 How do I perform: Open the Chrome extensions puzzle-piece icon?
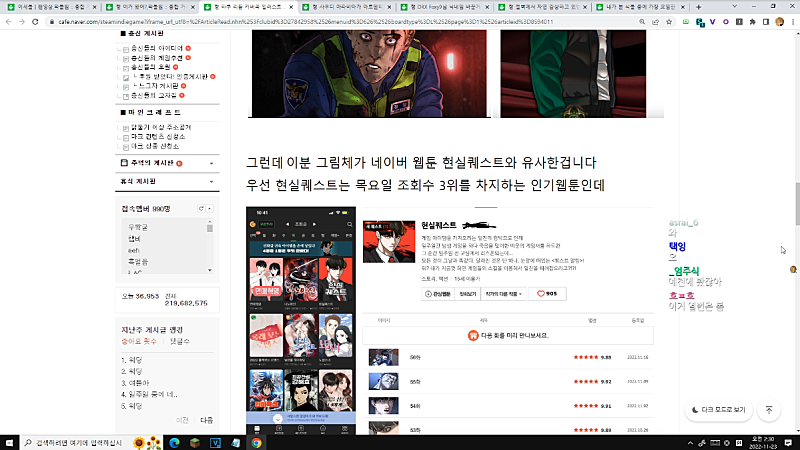click(753, 22)
